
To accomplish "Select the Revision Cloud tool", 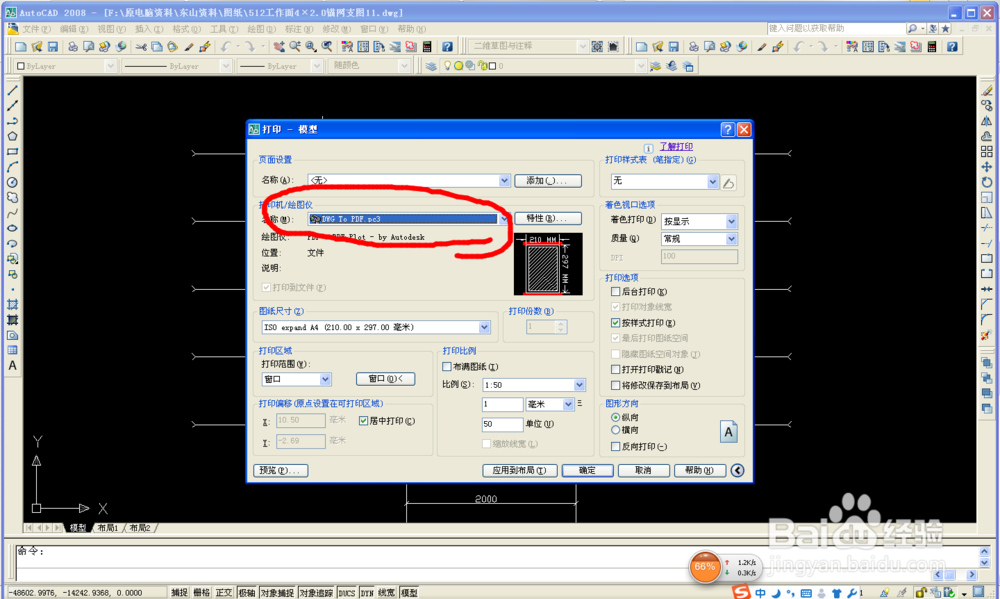I will 12,198.
